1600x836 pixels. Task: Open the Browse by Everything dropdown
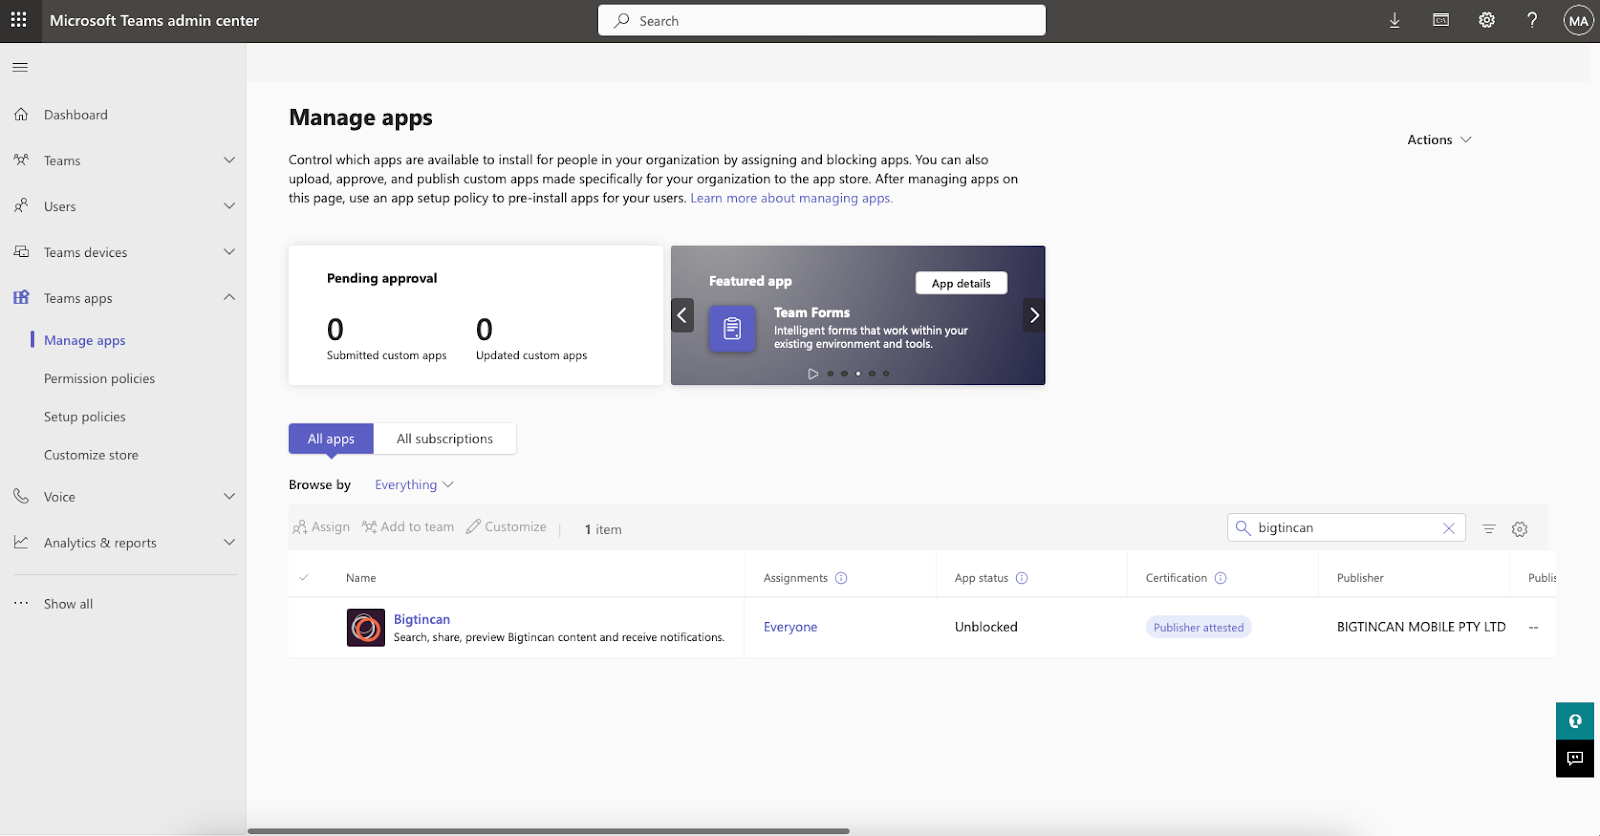click(x=414, y=485)
